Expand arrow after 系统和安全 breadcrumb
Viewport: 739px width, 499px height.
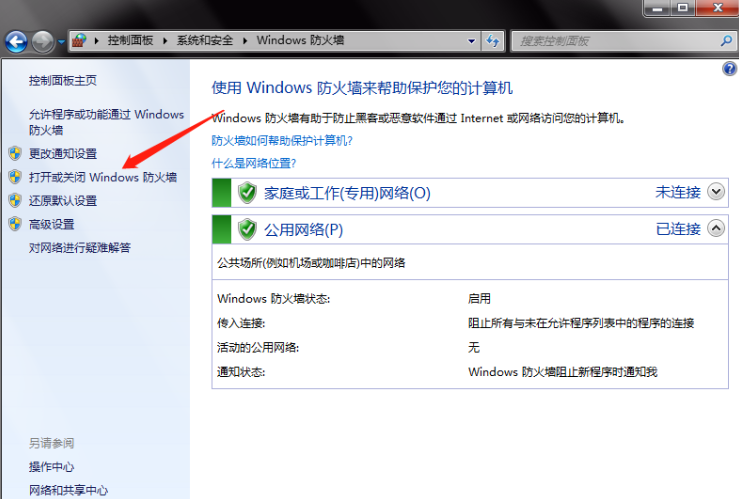point(245,41)
